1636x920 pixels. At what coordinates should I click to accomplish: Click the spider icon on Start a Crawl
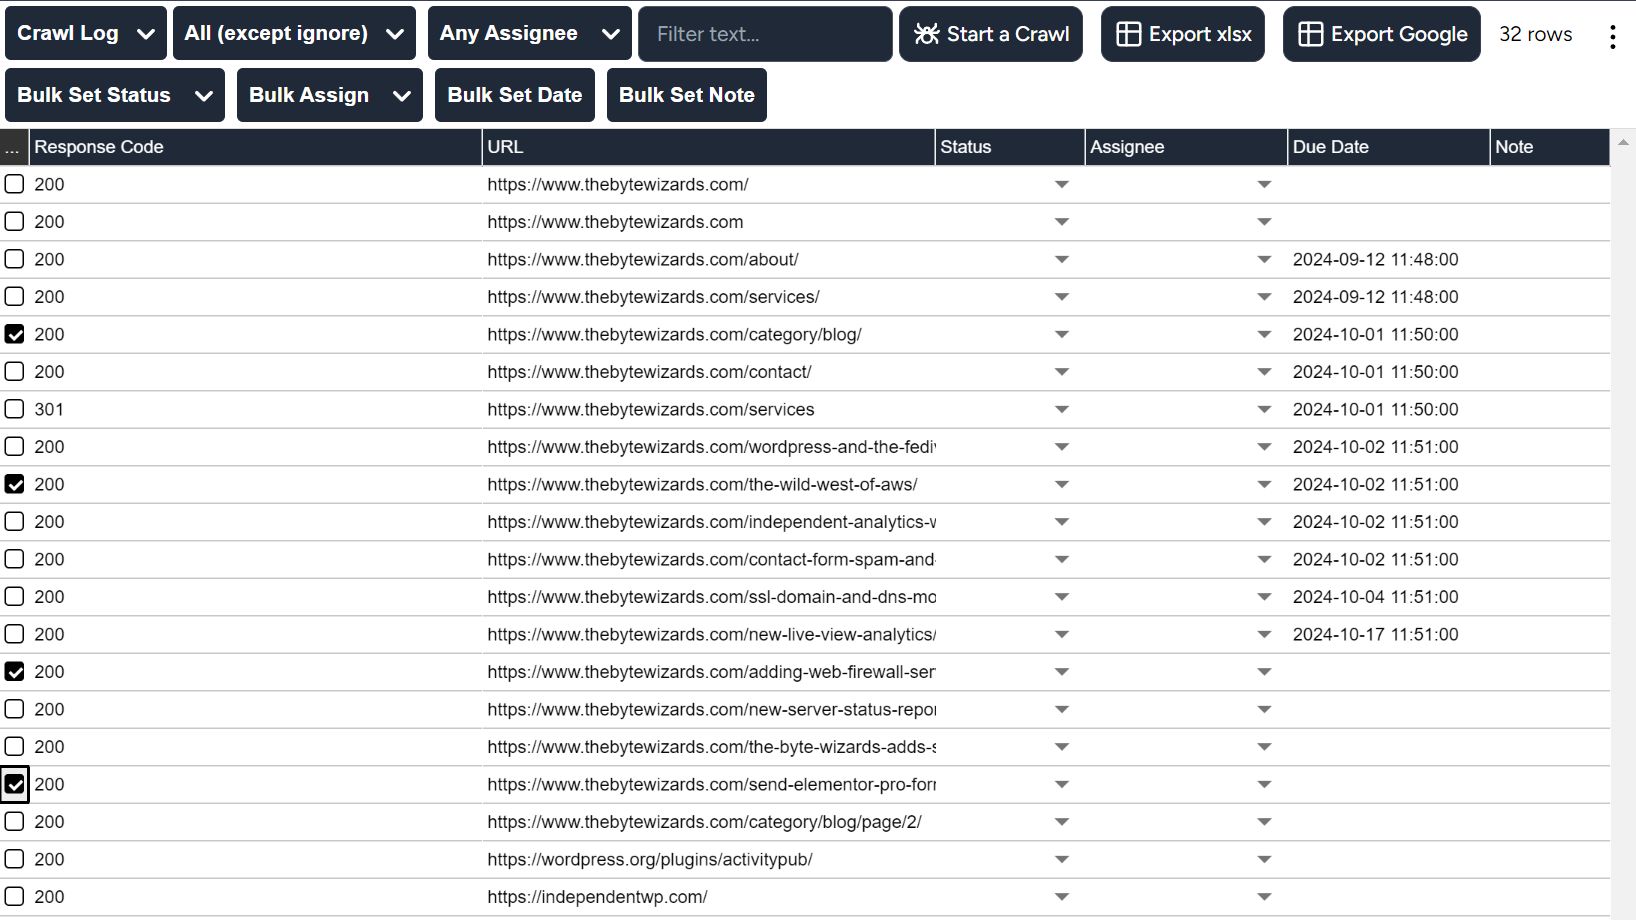(x=927, y=34)
